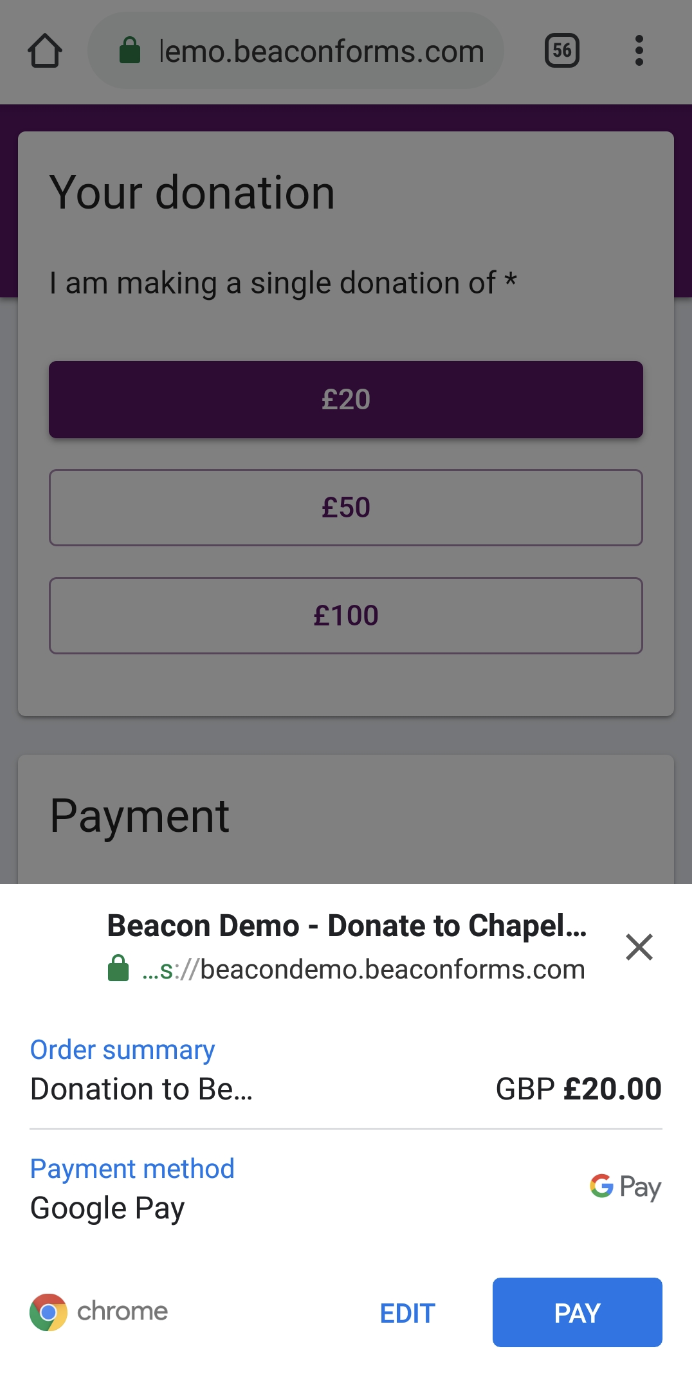This screenshot has height=1376, width=692.
Task: Click the address bar padlock icon
Action: coord(129,51)
